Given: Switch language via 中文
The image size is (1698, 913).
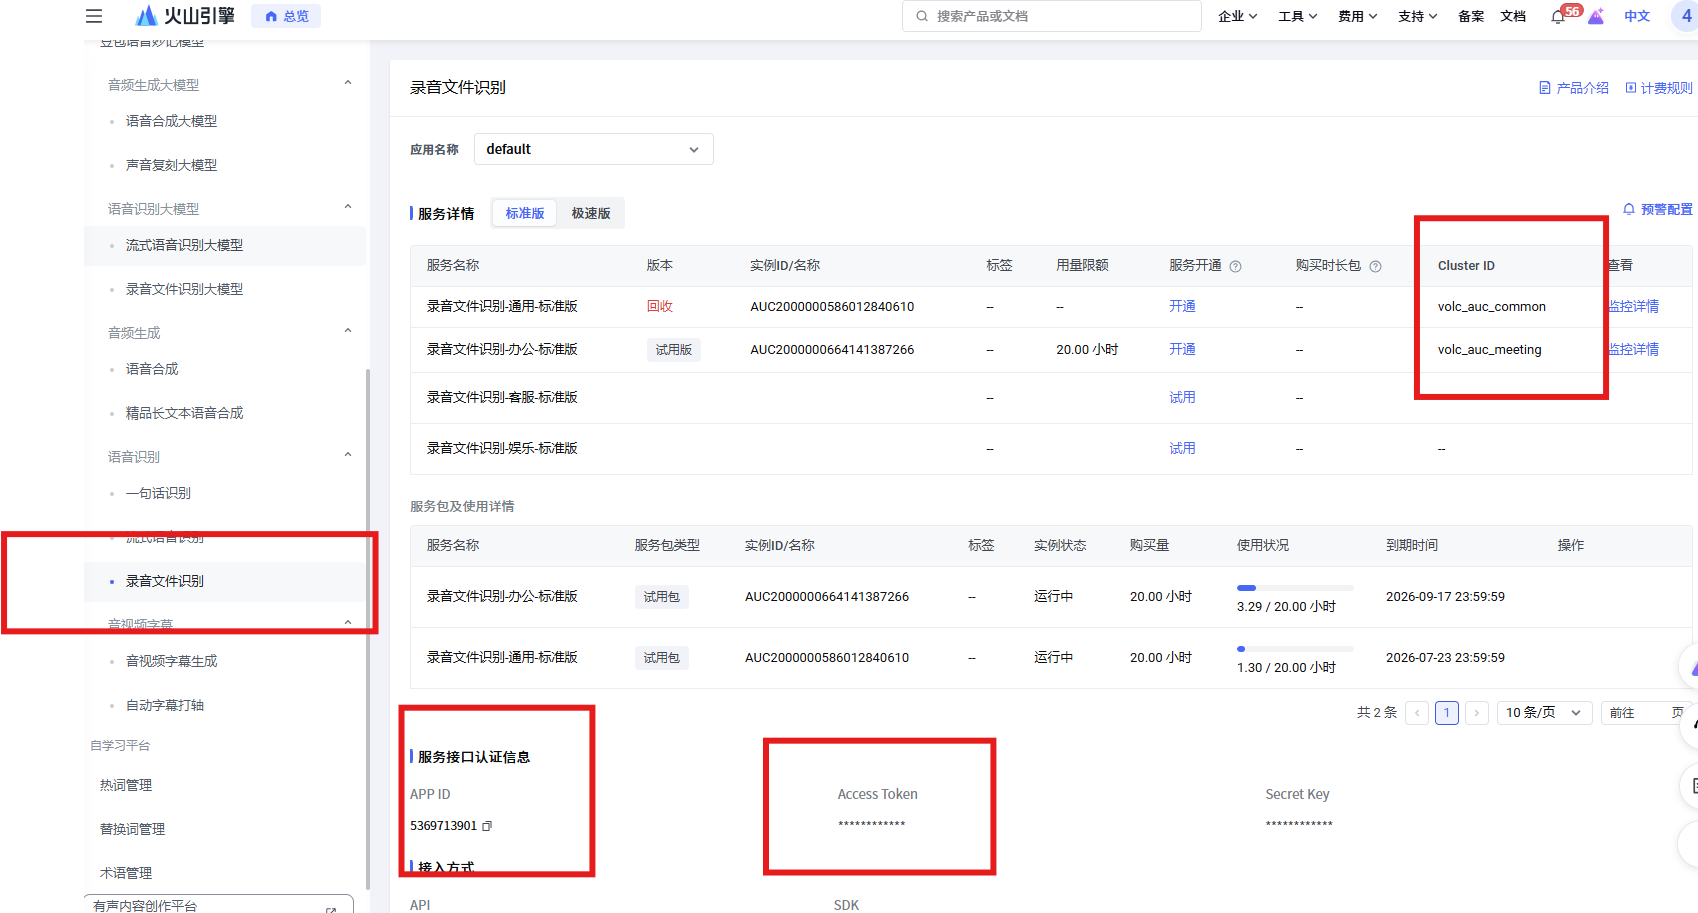Looking at the screenshot, I should [x=1637, y=16].
